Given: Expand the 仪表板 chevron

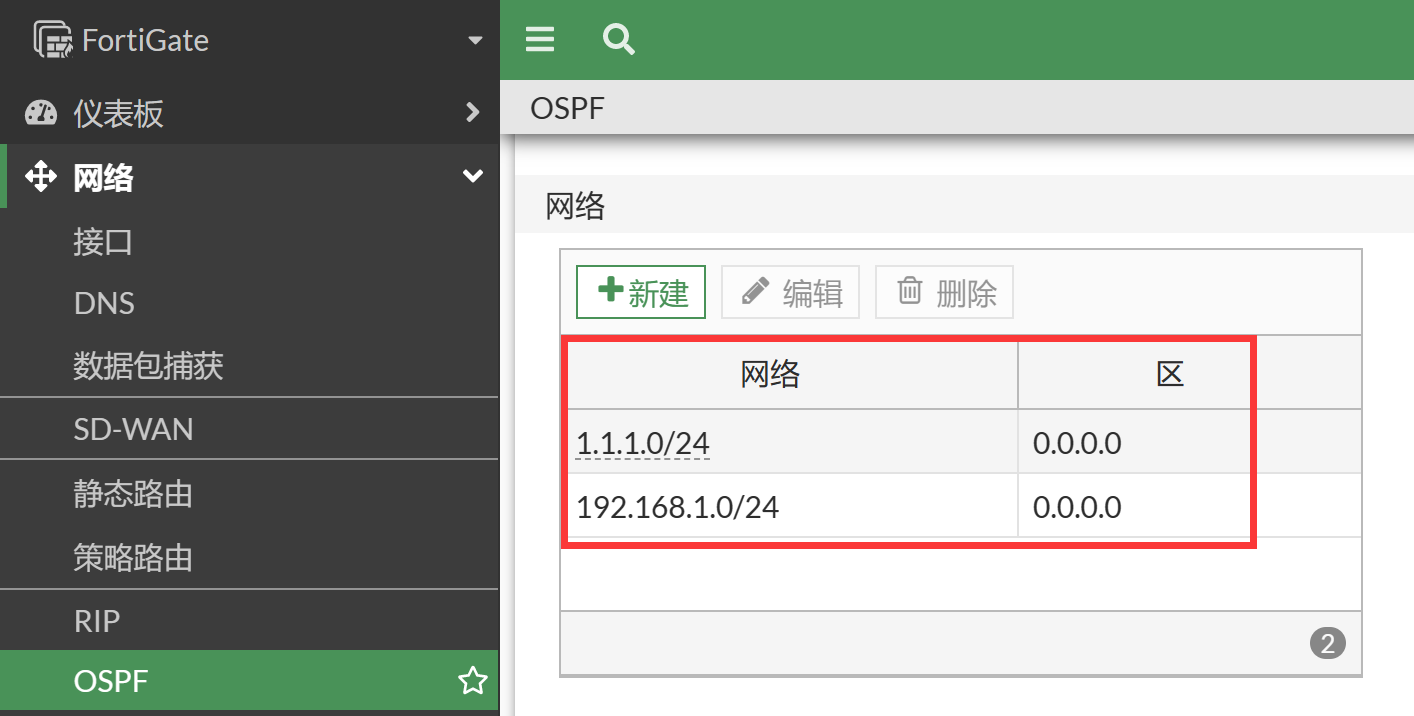Looking at the screenshot, I should 473,113.
